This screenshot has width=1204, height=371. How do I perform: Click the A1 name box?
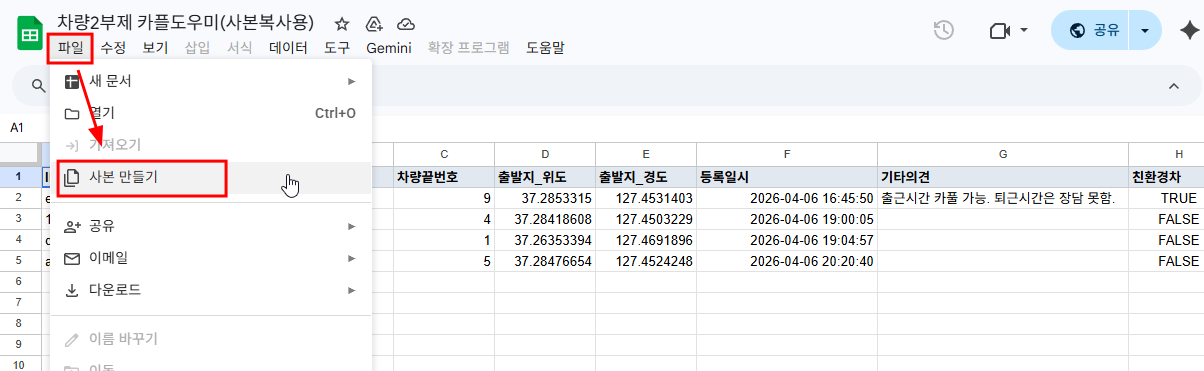[18, 128]
